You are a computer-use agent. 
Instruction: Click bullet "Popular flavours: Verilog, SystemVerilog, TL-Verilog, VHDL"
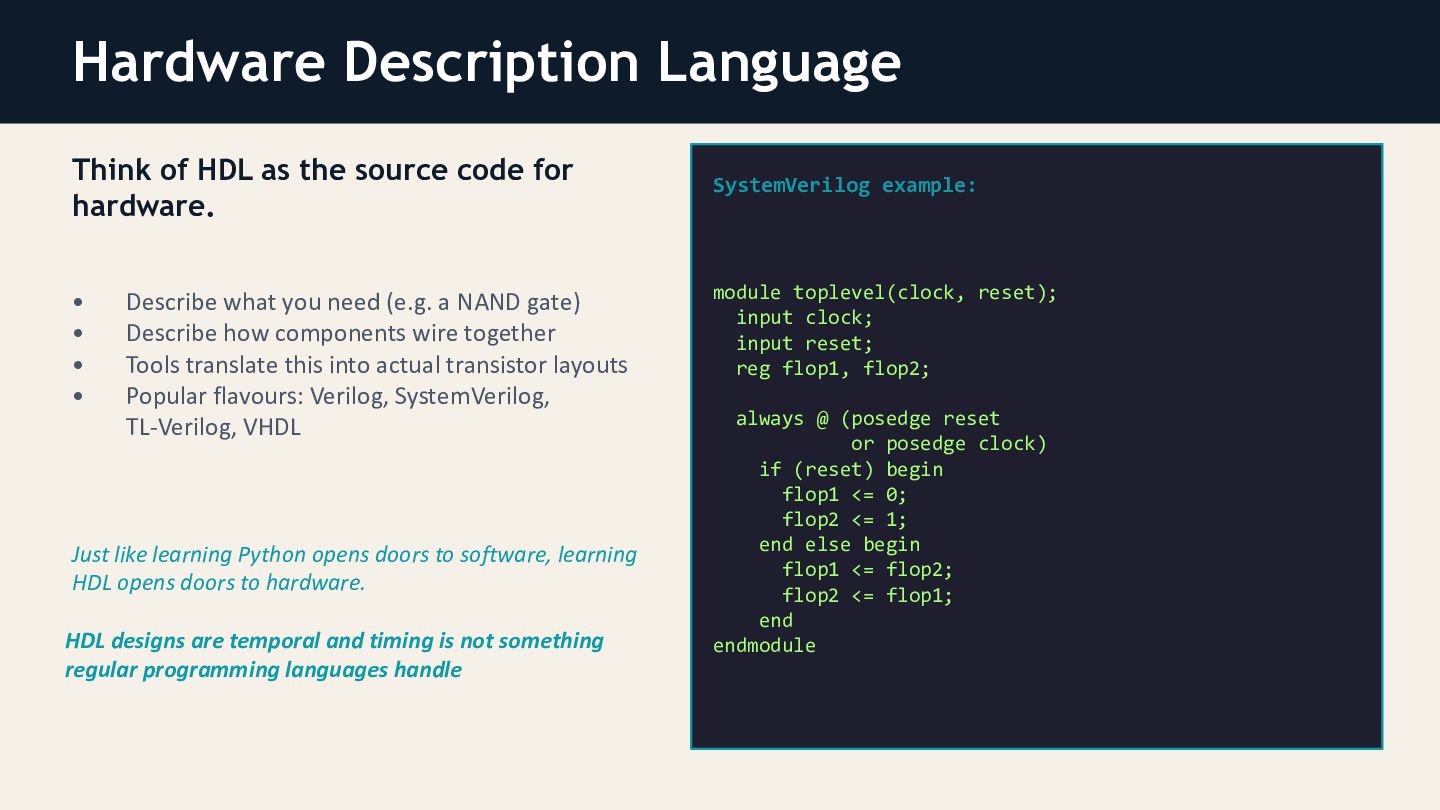[338, 411]
